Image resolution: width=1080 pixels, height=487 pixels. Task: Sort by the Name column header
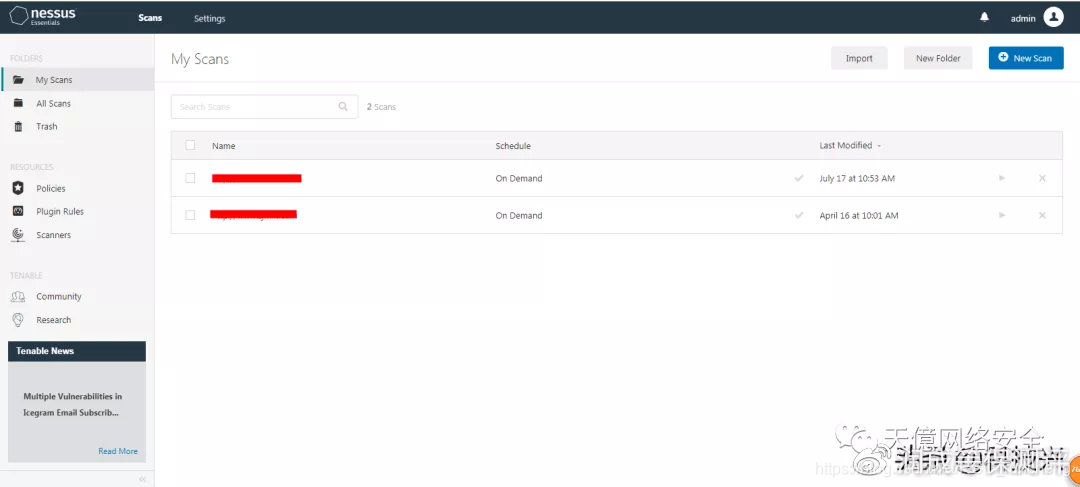[x=224, y=146]
